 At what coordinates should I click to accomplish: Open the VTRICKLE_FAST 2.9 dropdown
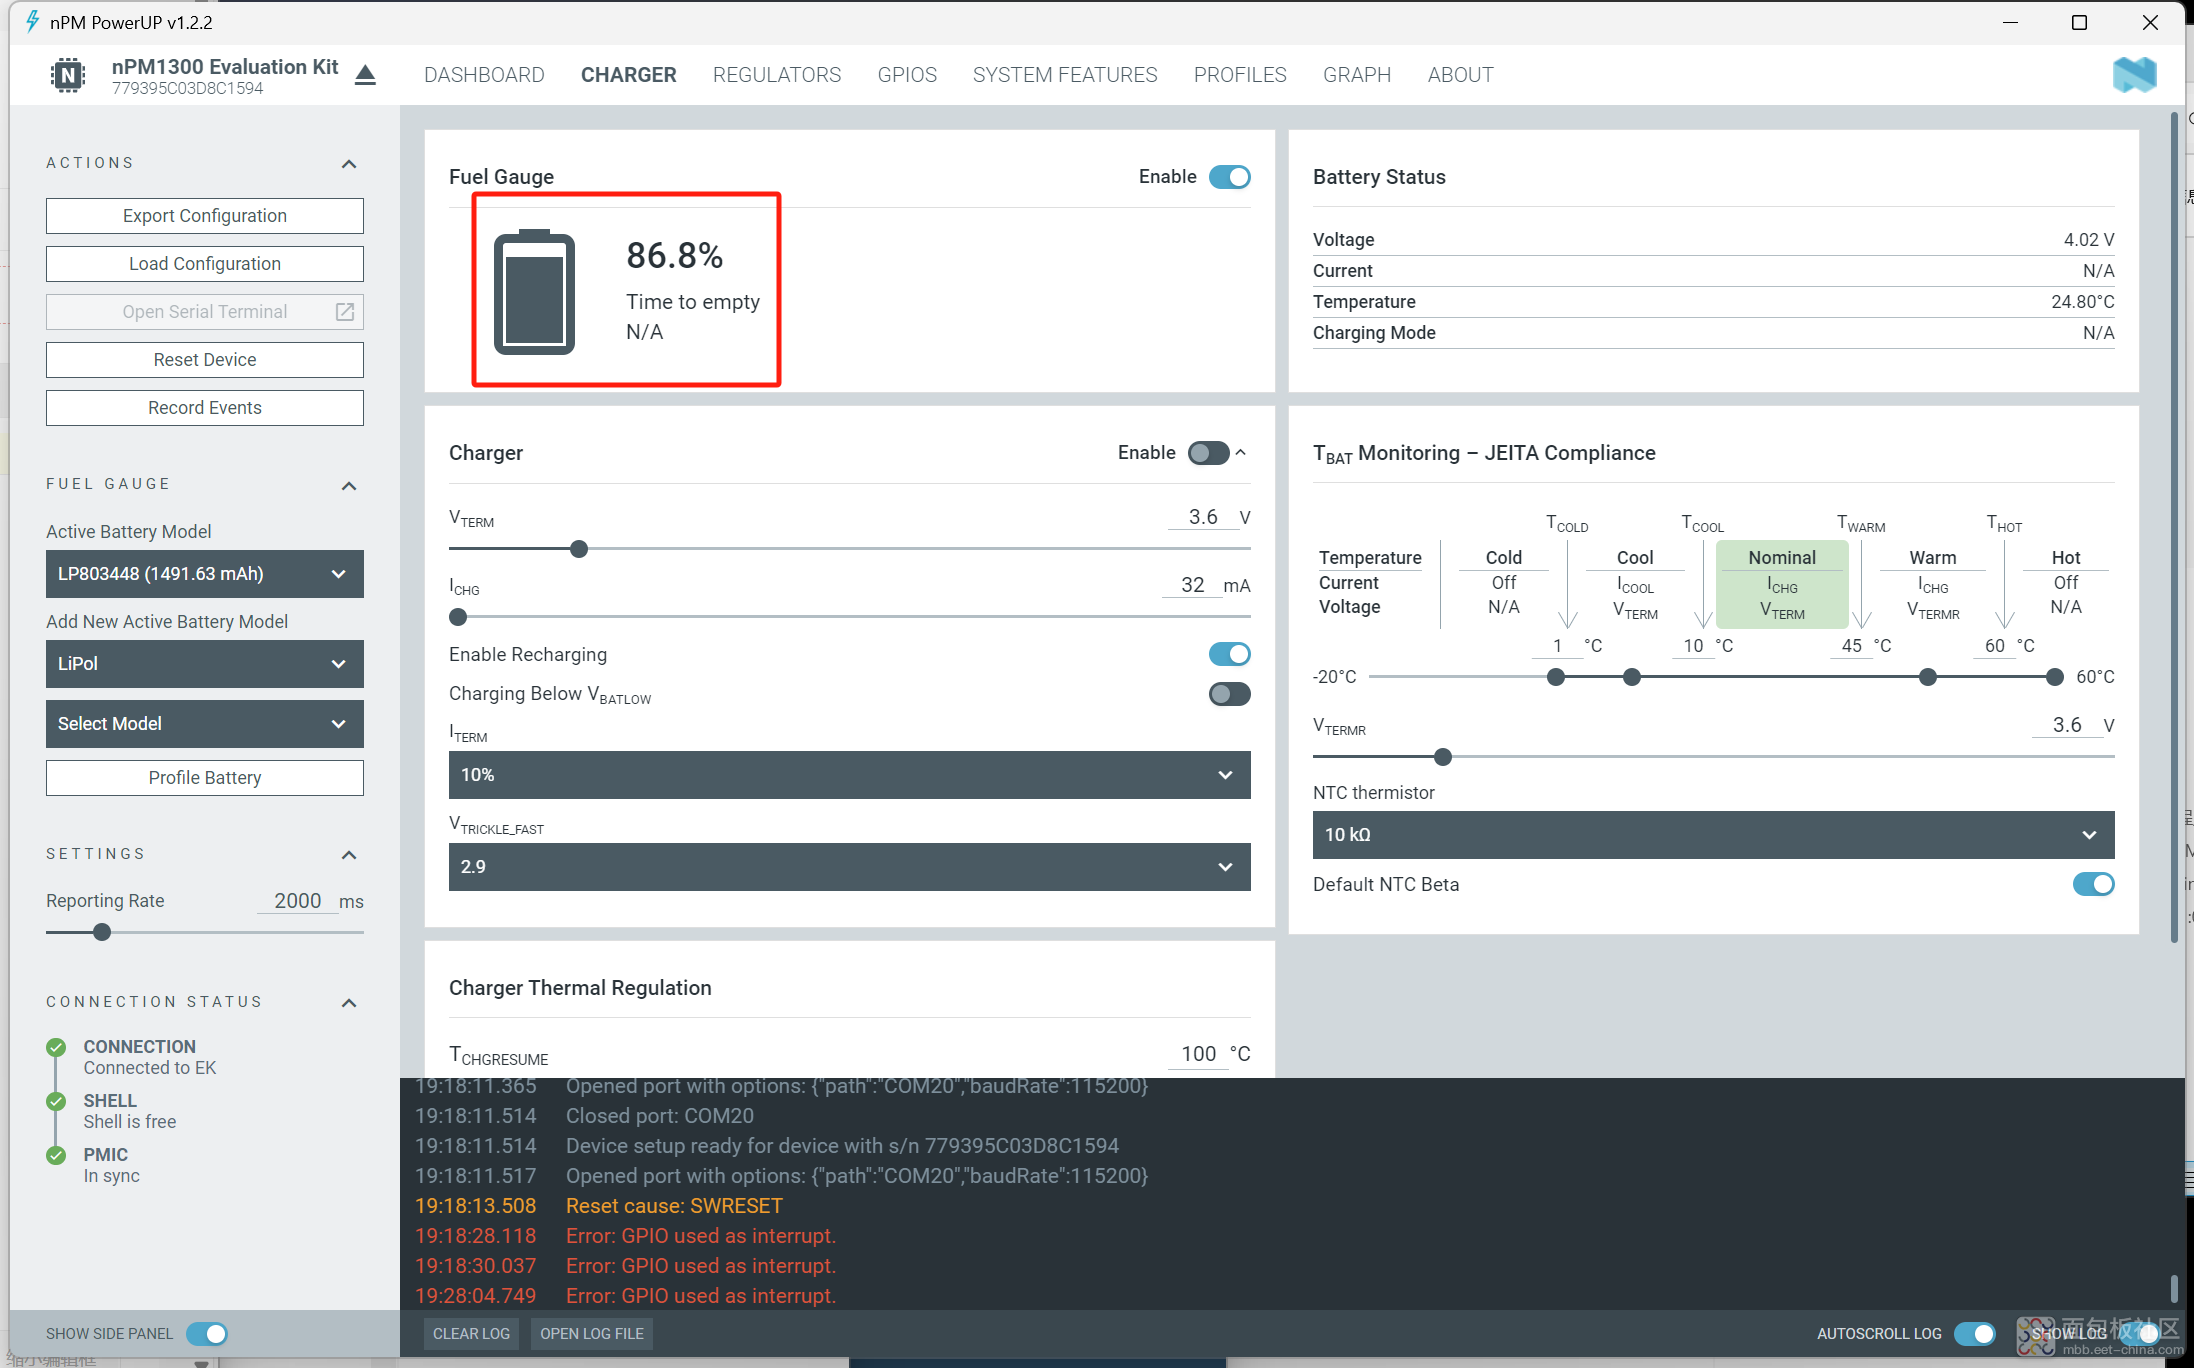point(849,867)
